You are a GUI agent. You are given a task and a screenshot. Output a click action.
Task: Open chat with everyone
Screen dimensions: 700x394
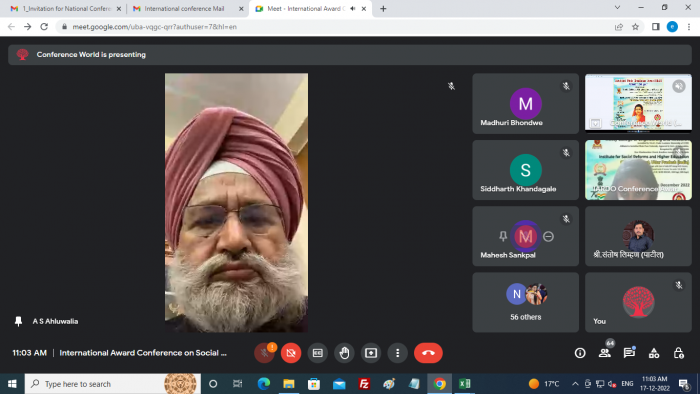[x=629, y=353]
